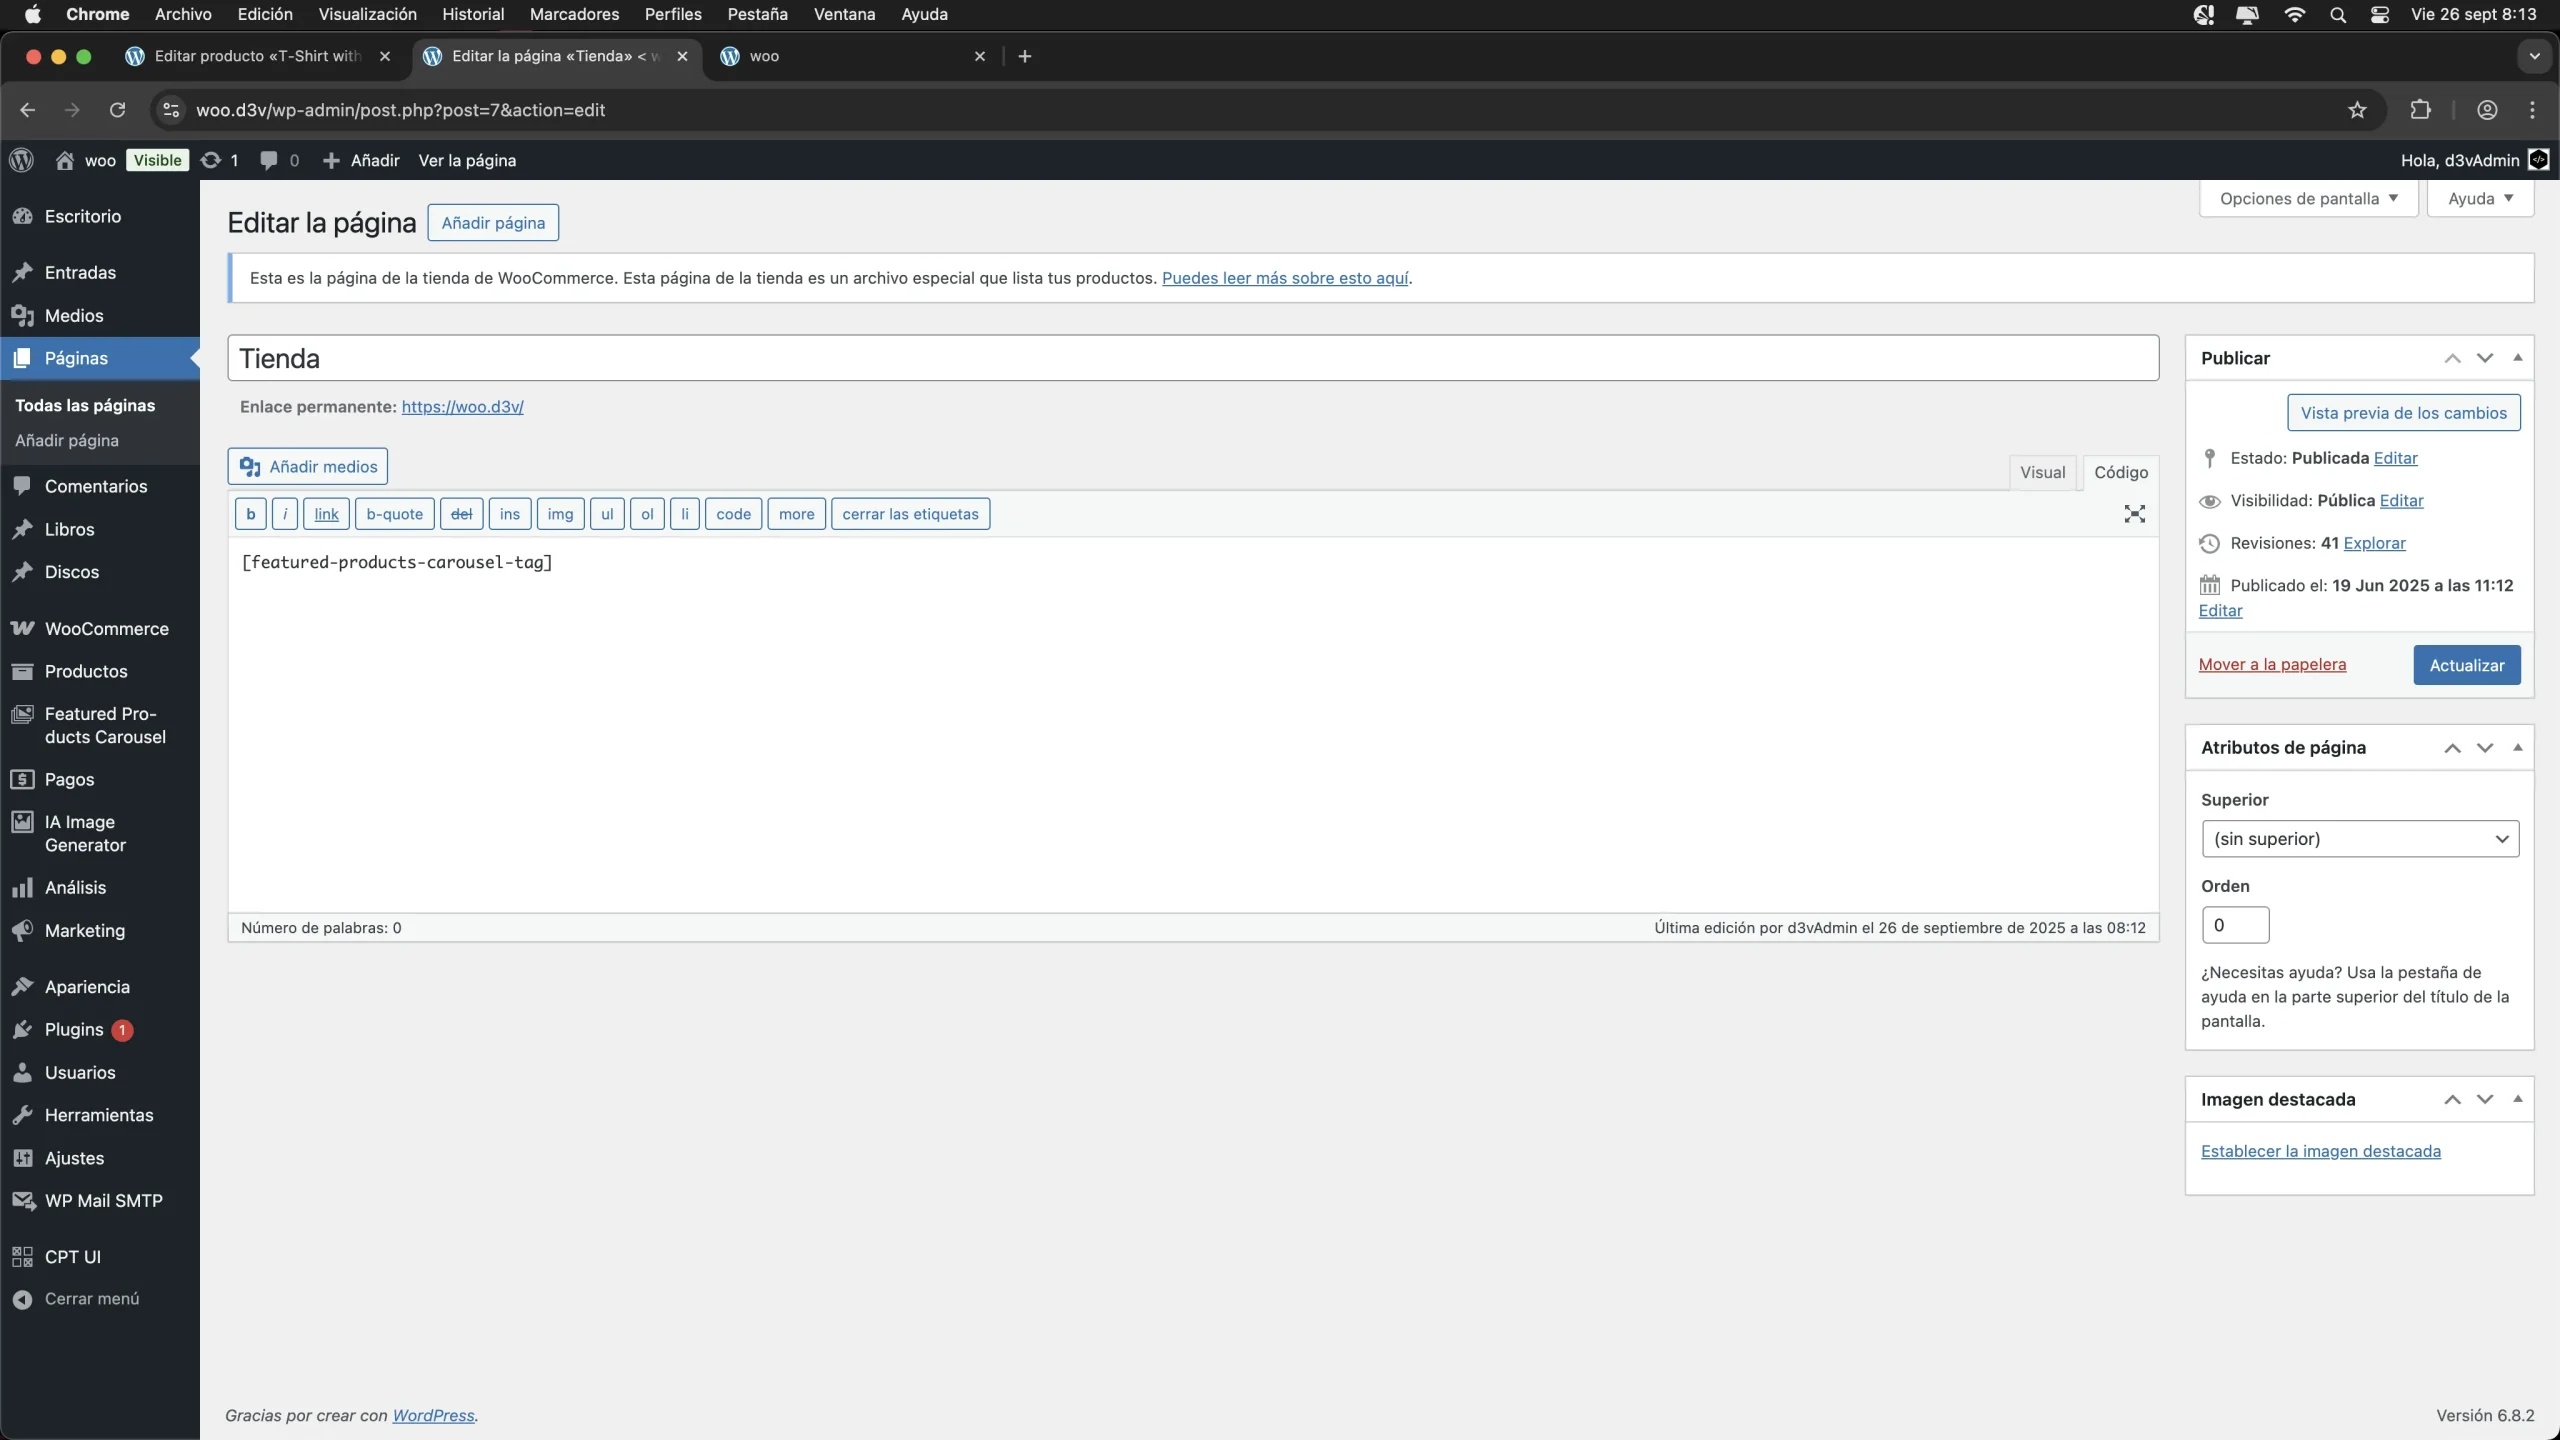
Task: Insert bold tag with b button
Action: click(251, 514)
